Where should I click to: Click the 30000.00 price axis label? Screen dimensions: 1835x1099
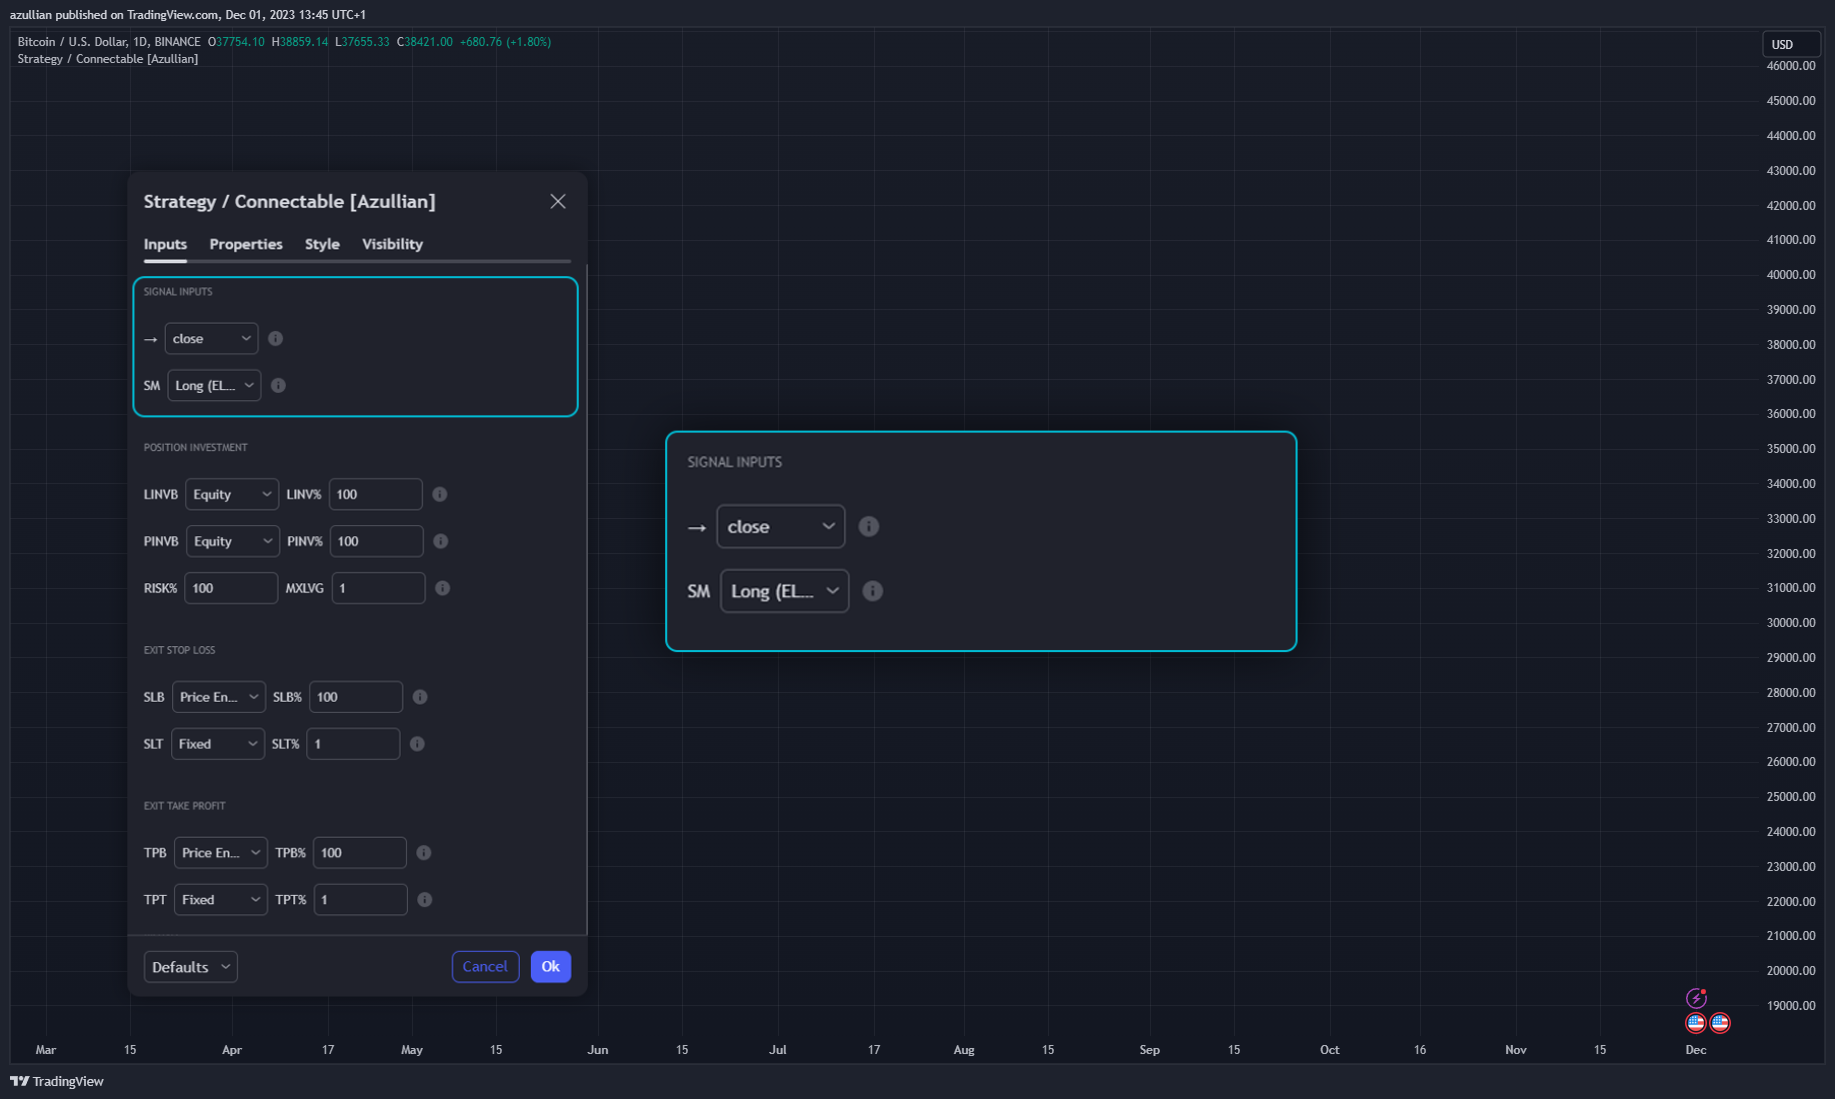tap(1791, 623)
